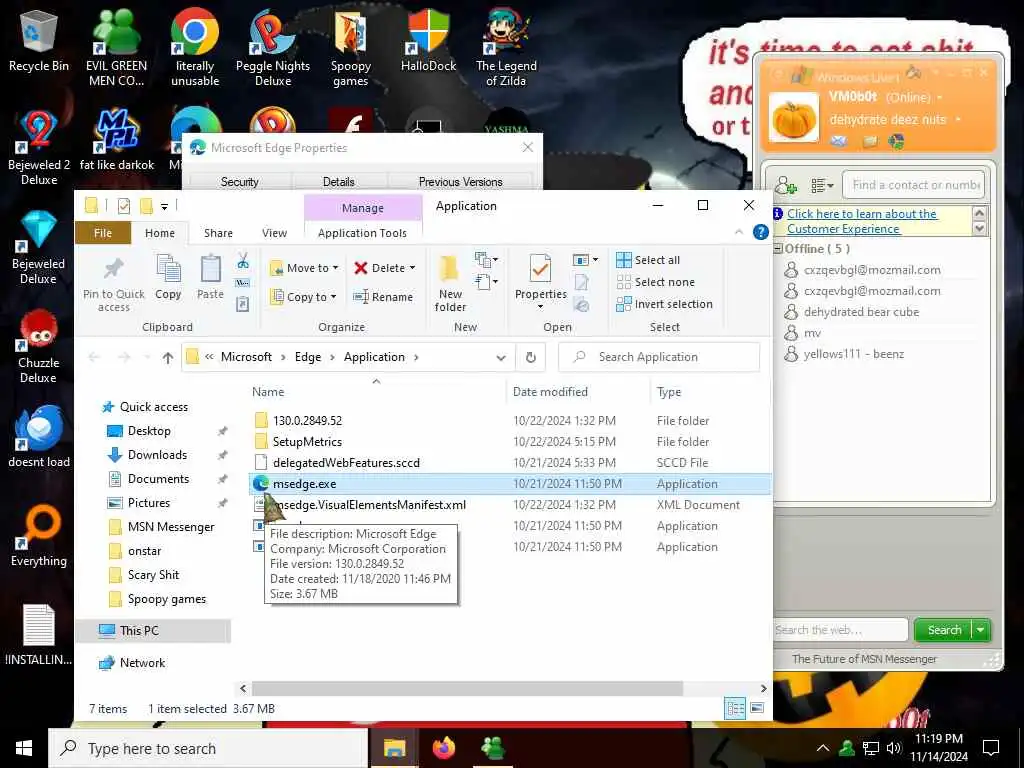The image size is (1024, 768).
Task: Expand the Move to dropdown
Action: tap(335, 268)
